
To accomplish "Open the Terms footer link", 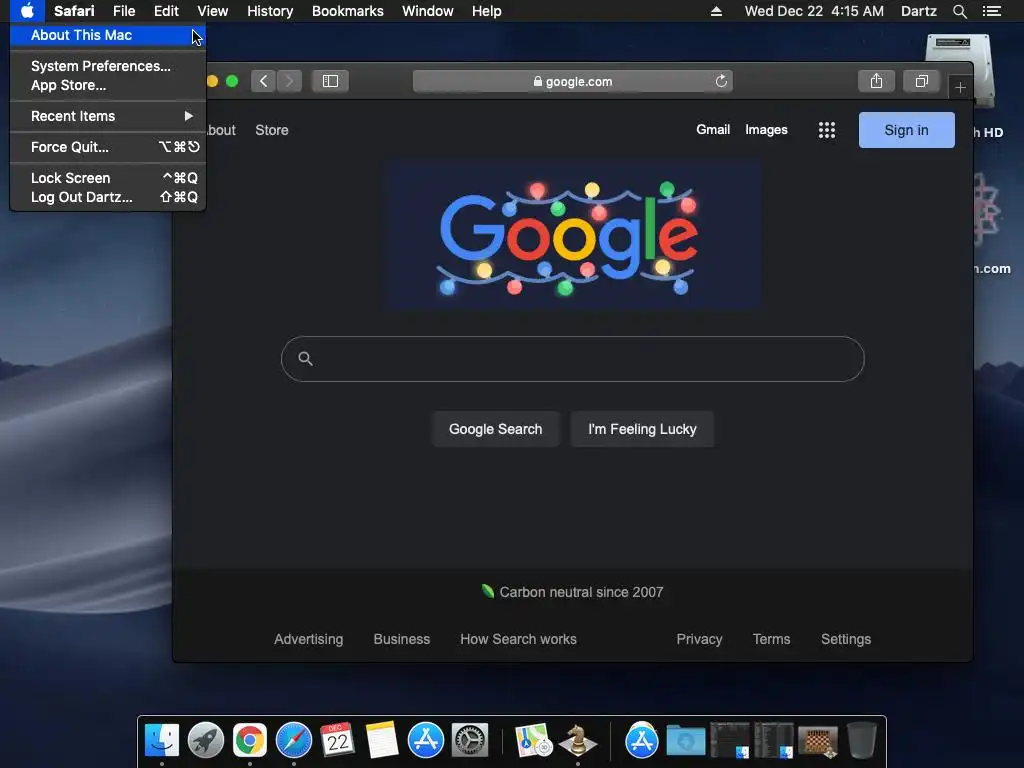I will coord(771,639).
